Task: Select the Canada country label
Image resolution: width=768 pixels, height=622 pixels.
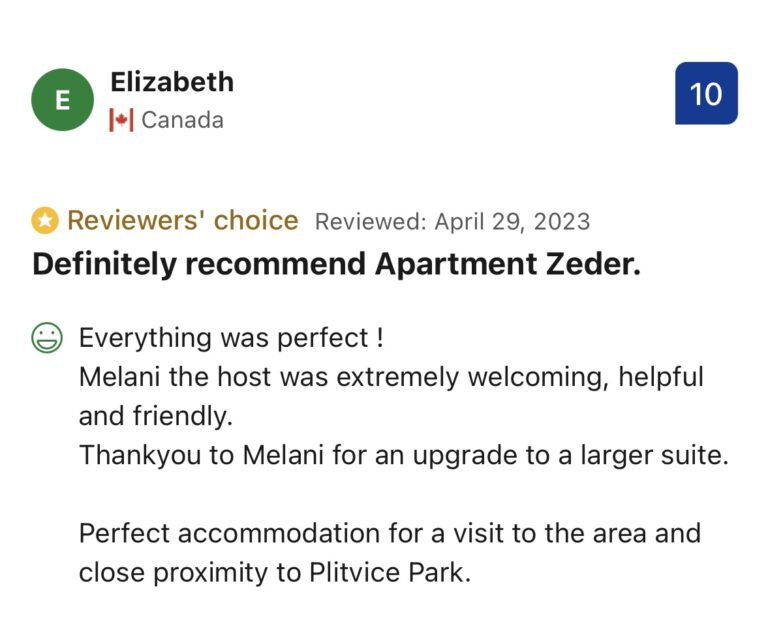Action: point(182,121)
